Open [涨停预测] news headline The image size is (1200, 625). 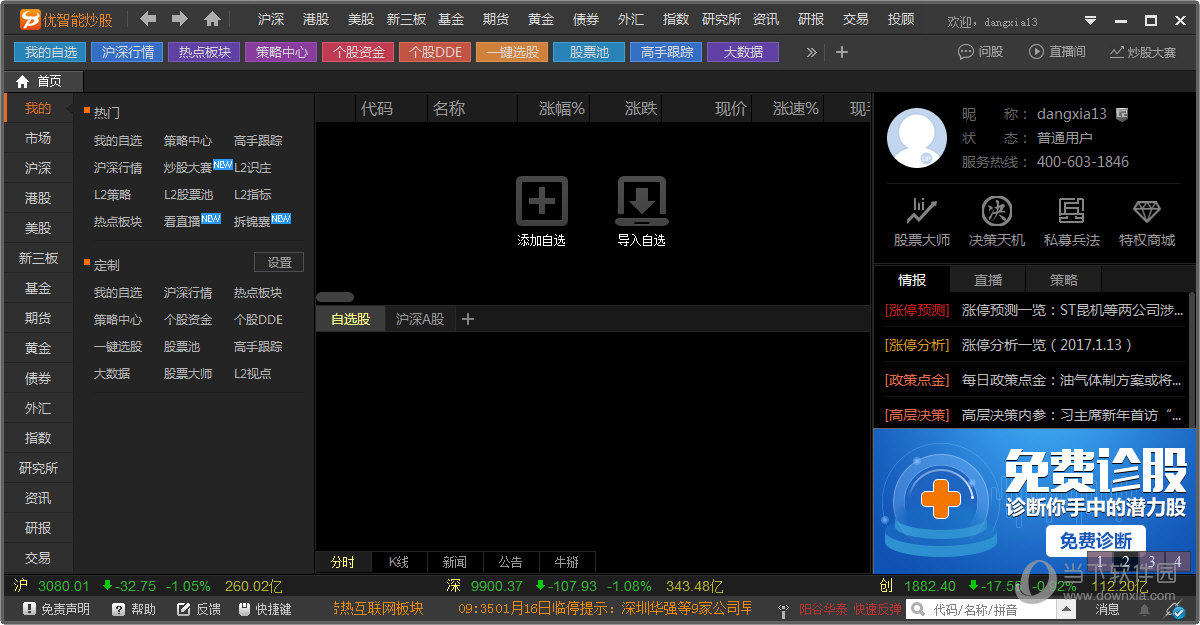pyautogui.click(x=1034, y=310)
